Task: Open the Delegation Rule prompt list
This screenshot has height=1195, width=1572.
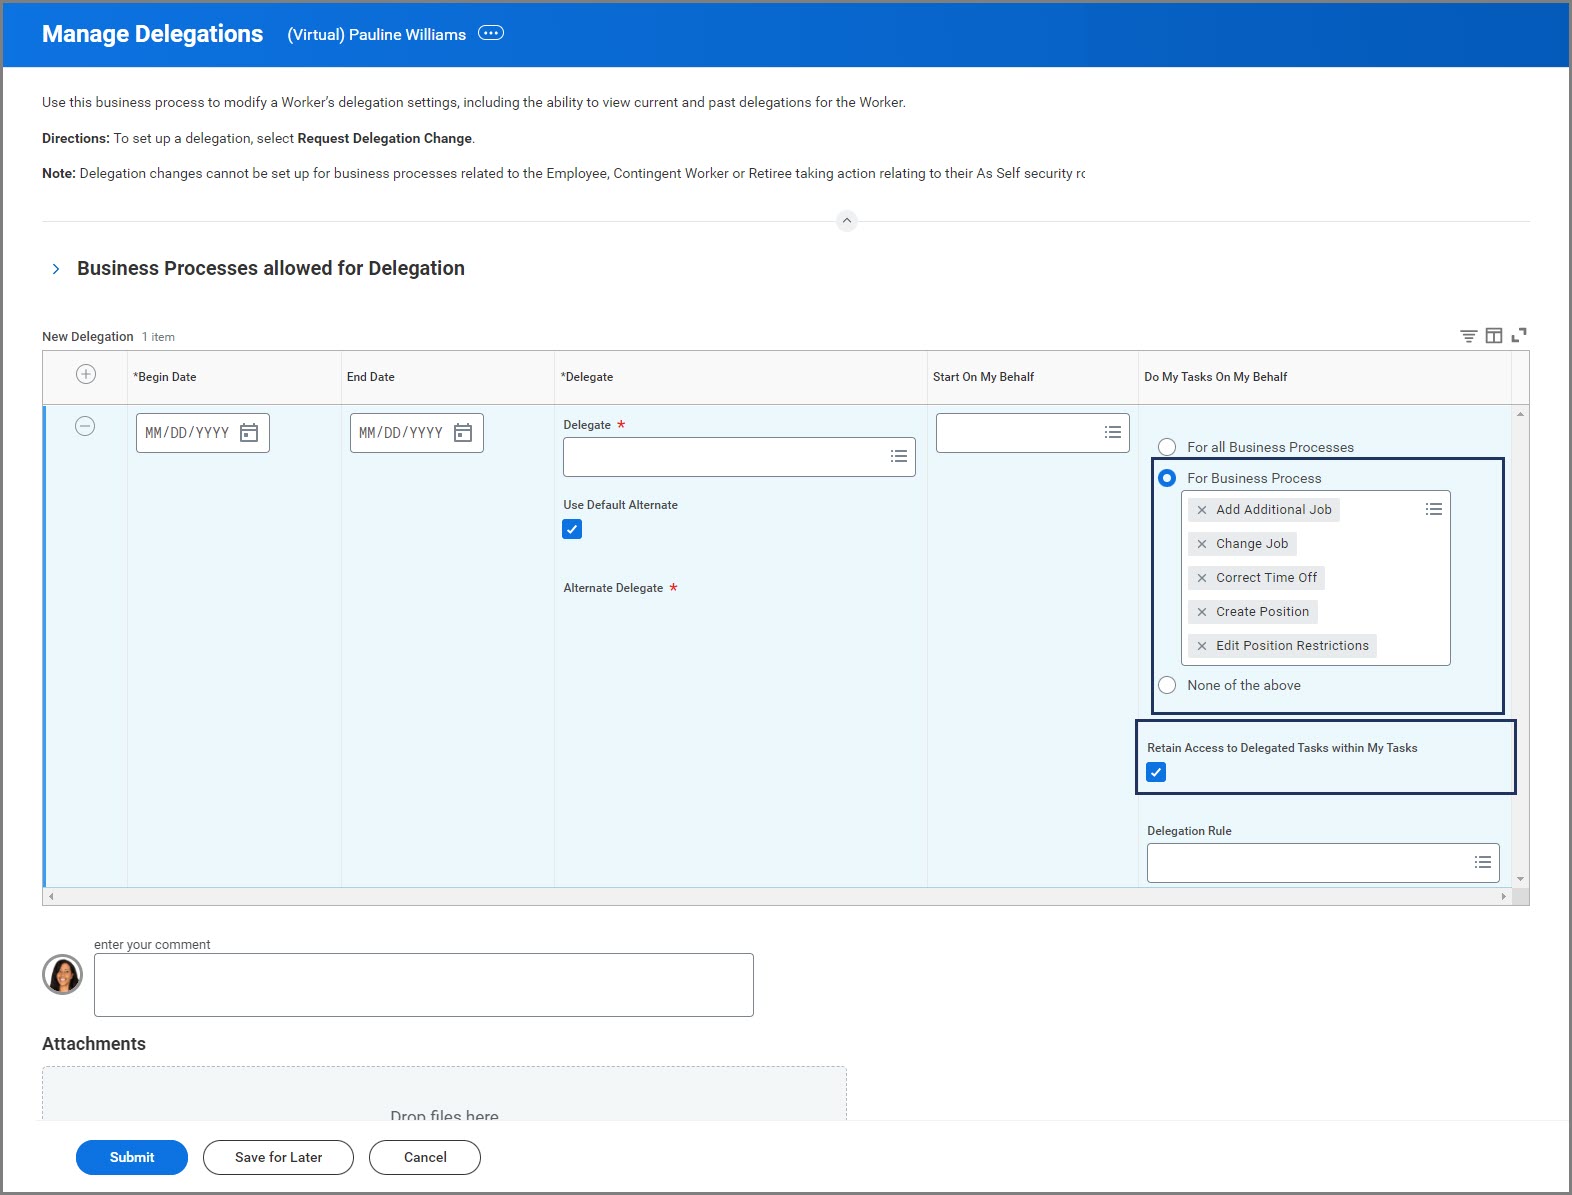Action: pos(1483,862)
